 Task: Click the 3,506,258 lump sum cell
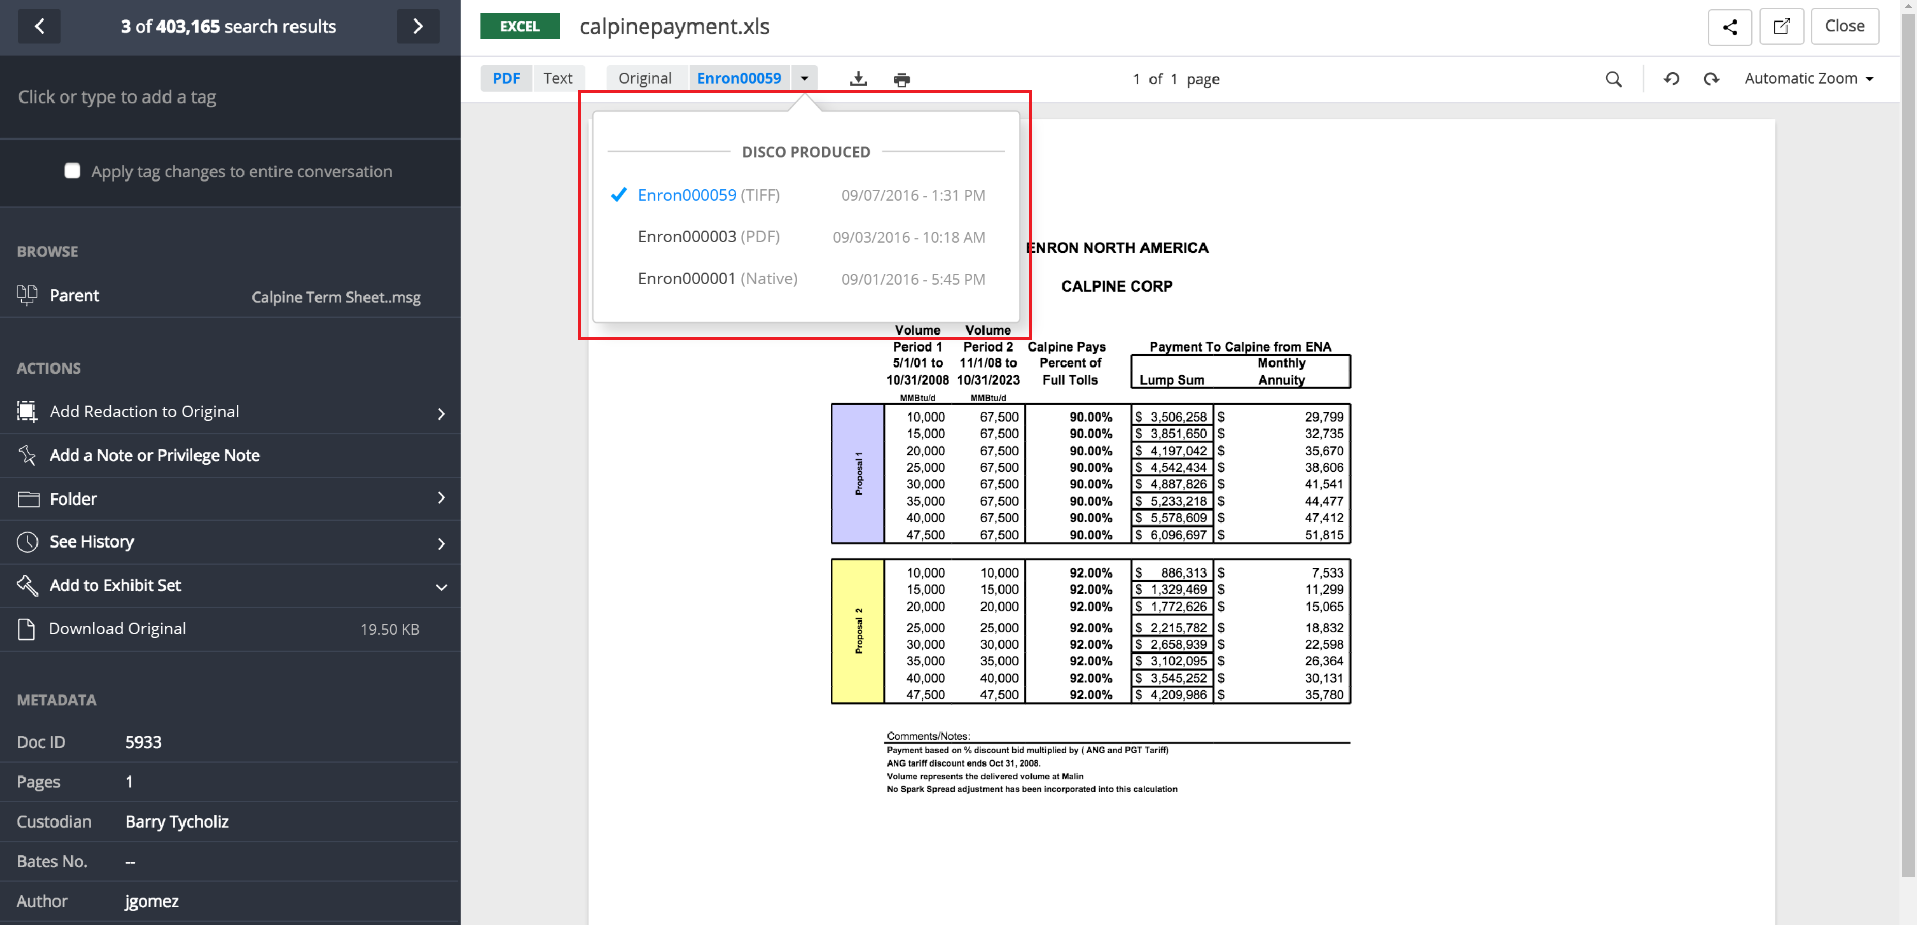point(1171,417)
